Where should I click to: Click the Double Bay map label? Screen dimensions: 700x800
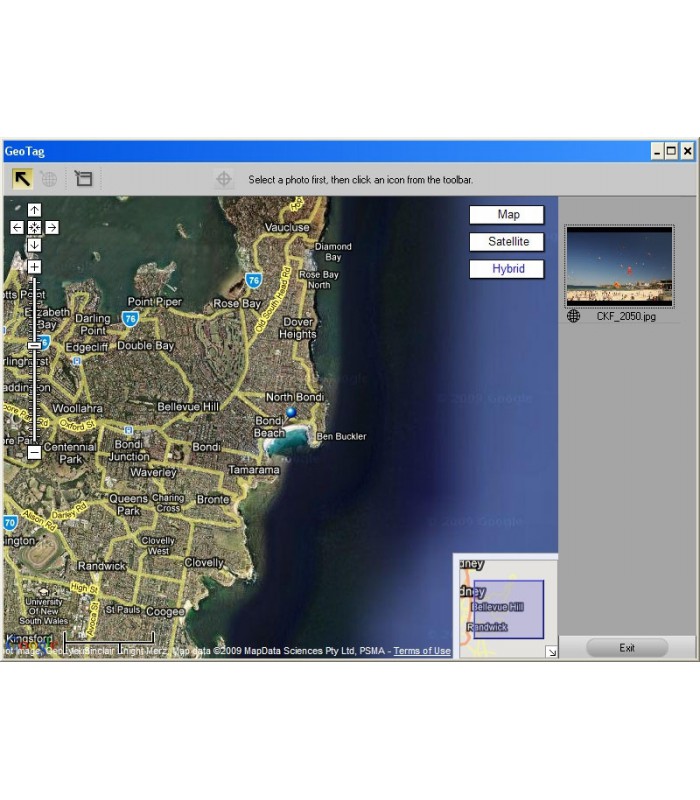coord(146,346)
